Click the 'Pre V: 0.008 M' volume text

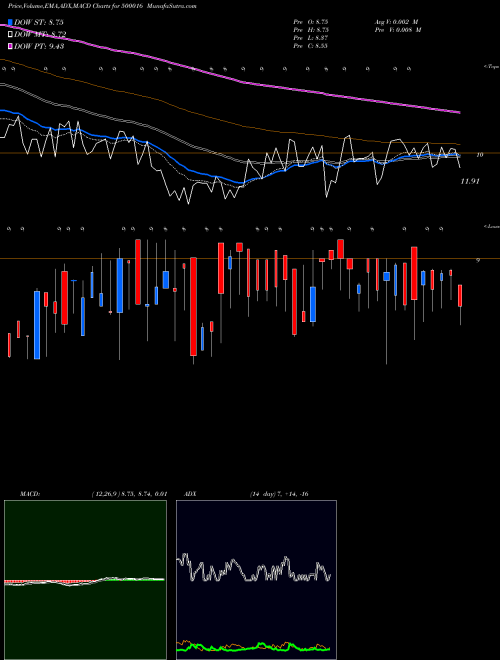(398, 30)
